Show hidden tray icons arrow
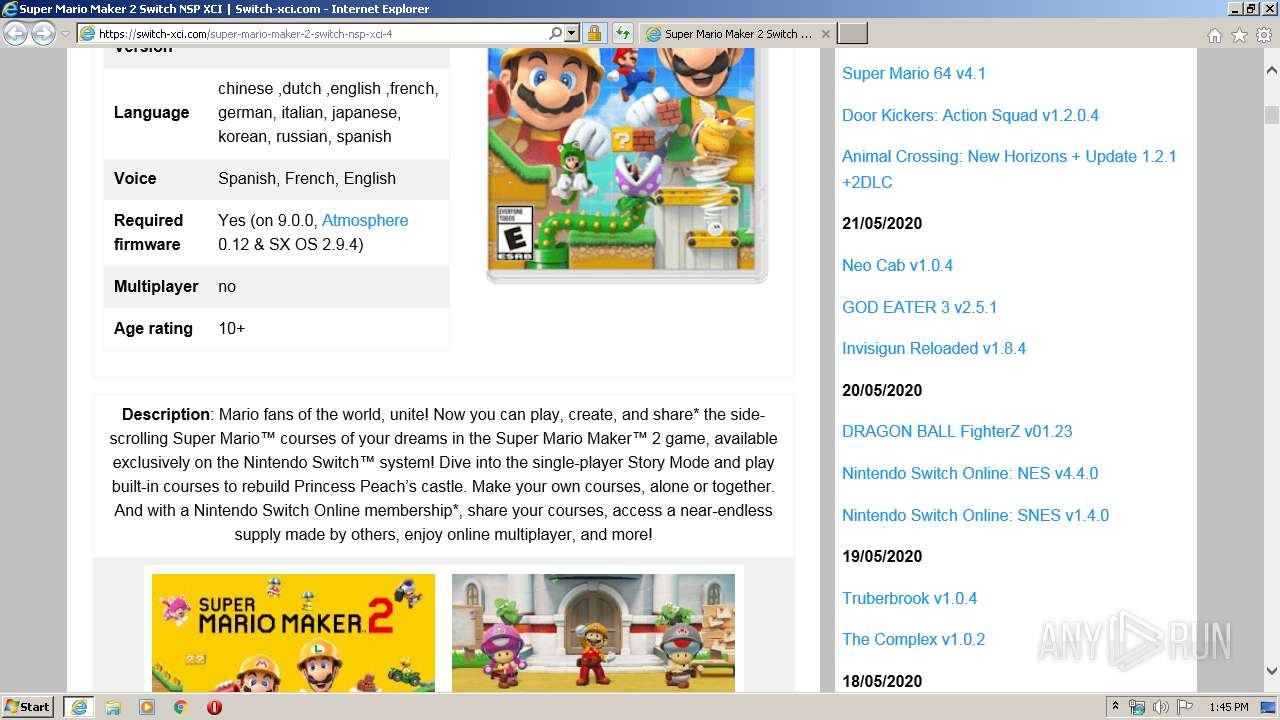Viewport: 1280px width, 720px height. 1115,707
